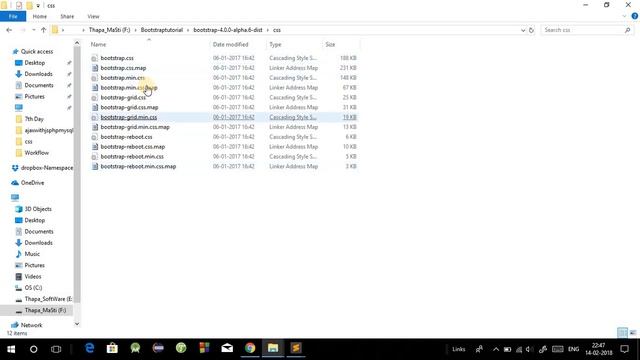
Task: Click bootstrap-4.0.0-alpha.6-dist breadcrumb
Action: click(228, 30)
